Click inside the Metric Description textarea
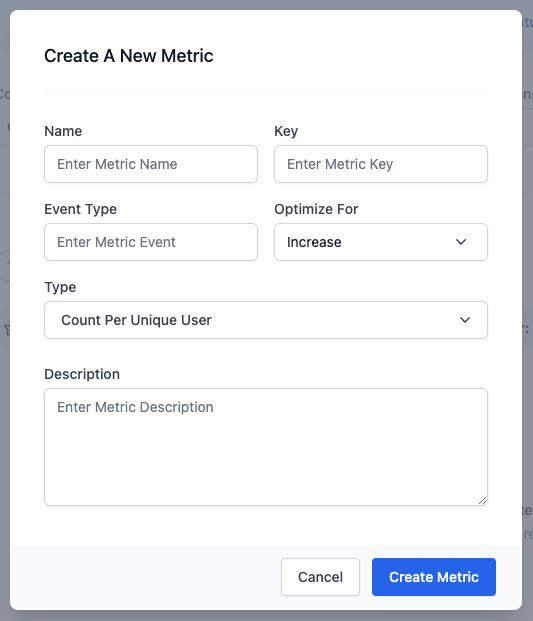 coord(266,447)
